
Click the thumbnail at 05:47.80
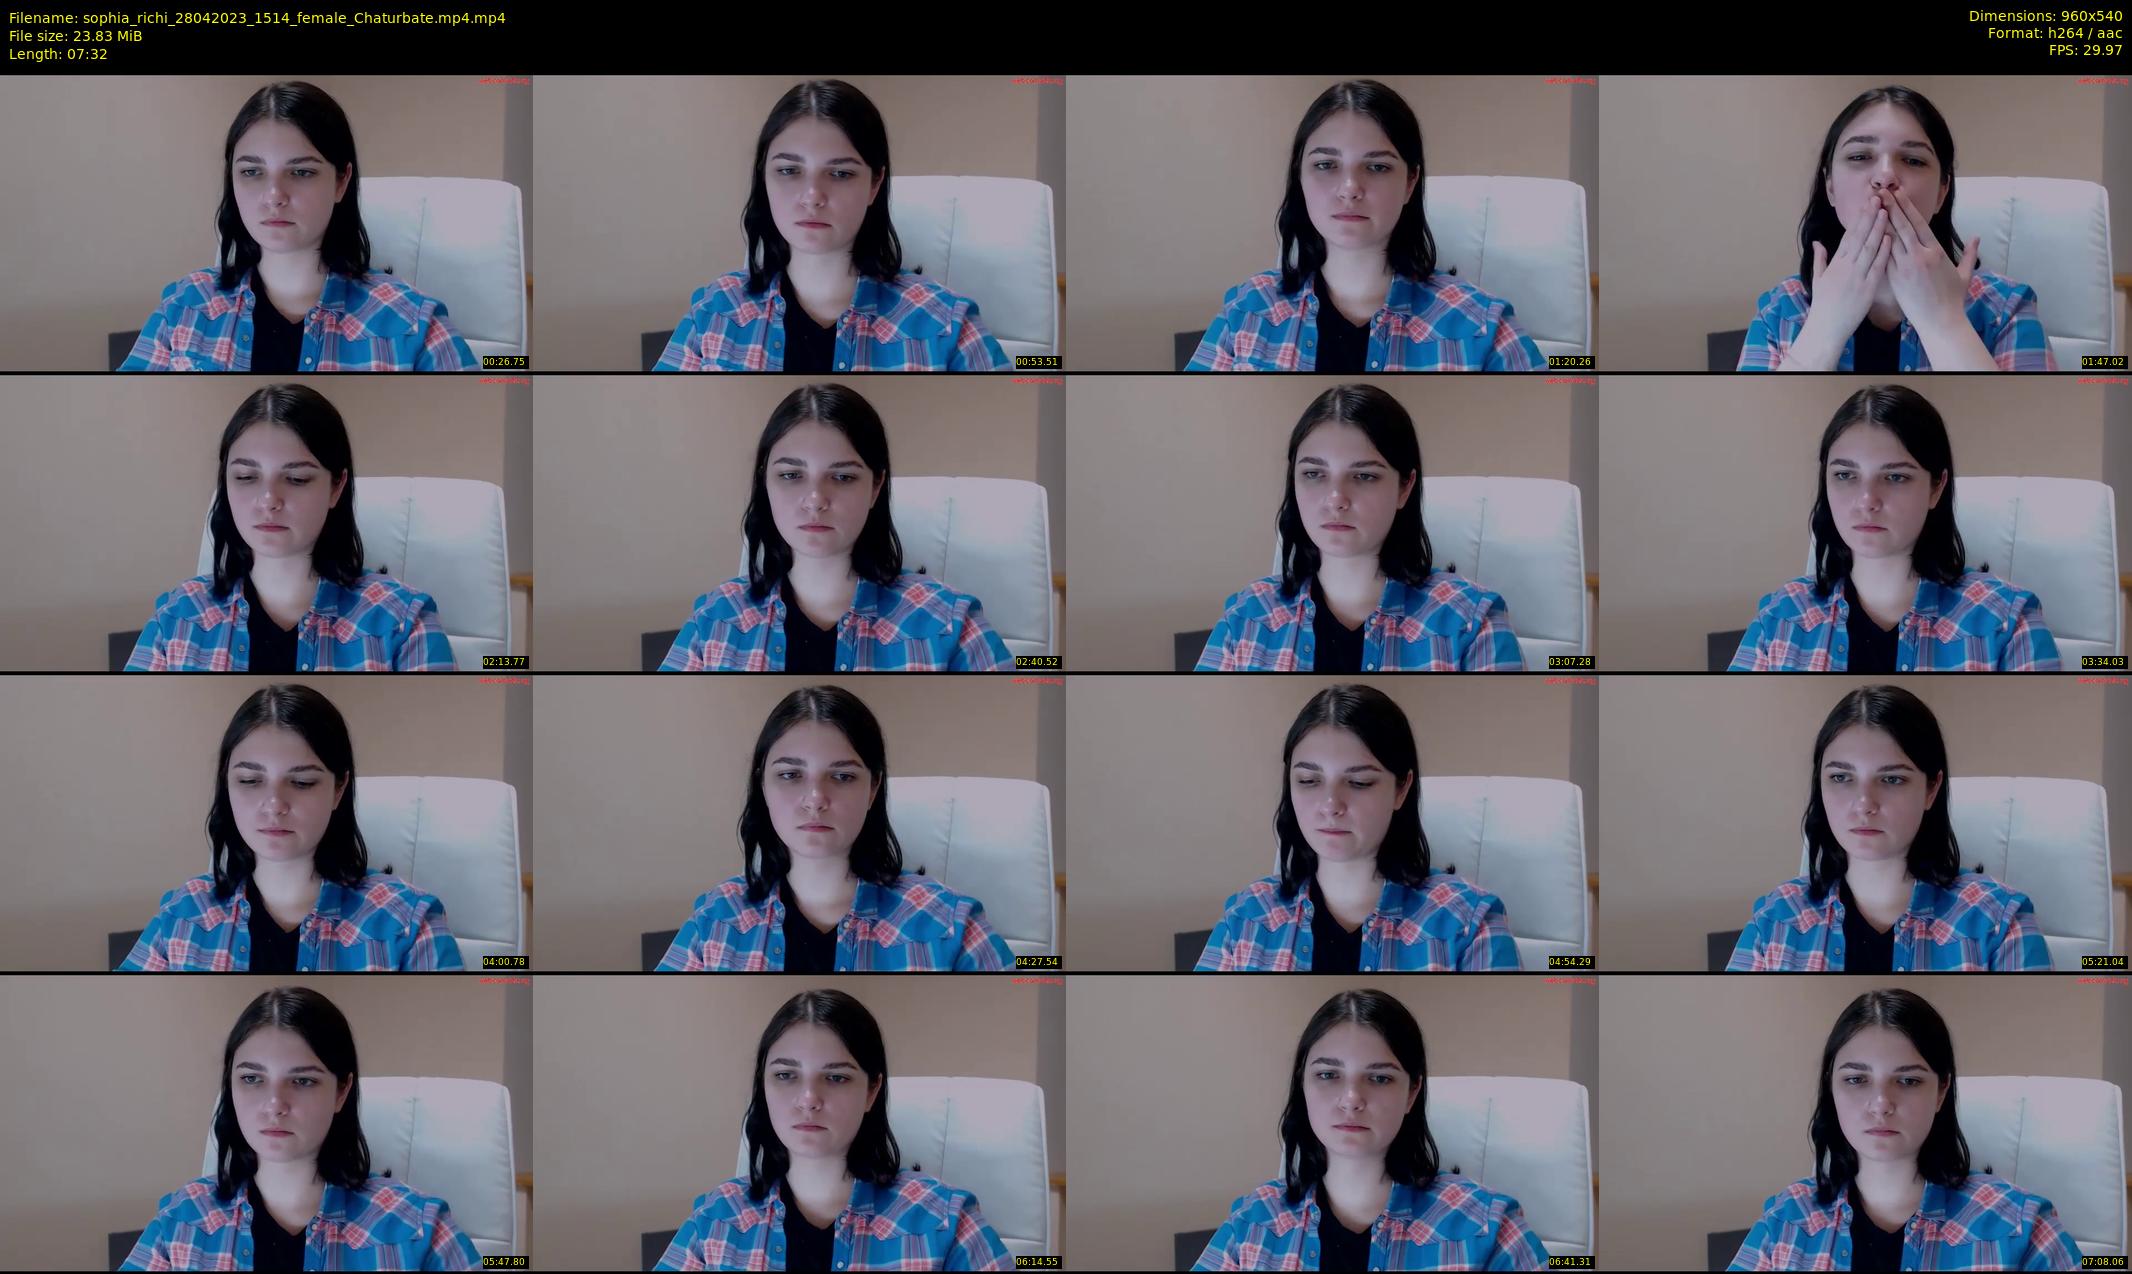(x=266, y=1123)
